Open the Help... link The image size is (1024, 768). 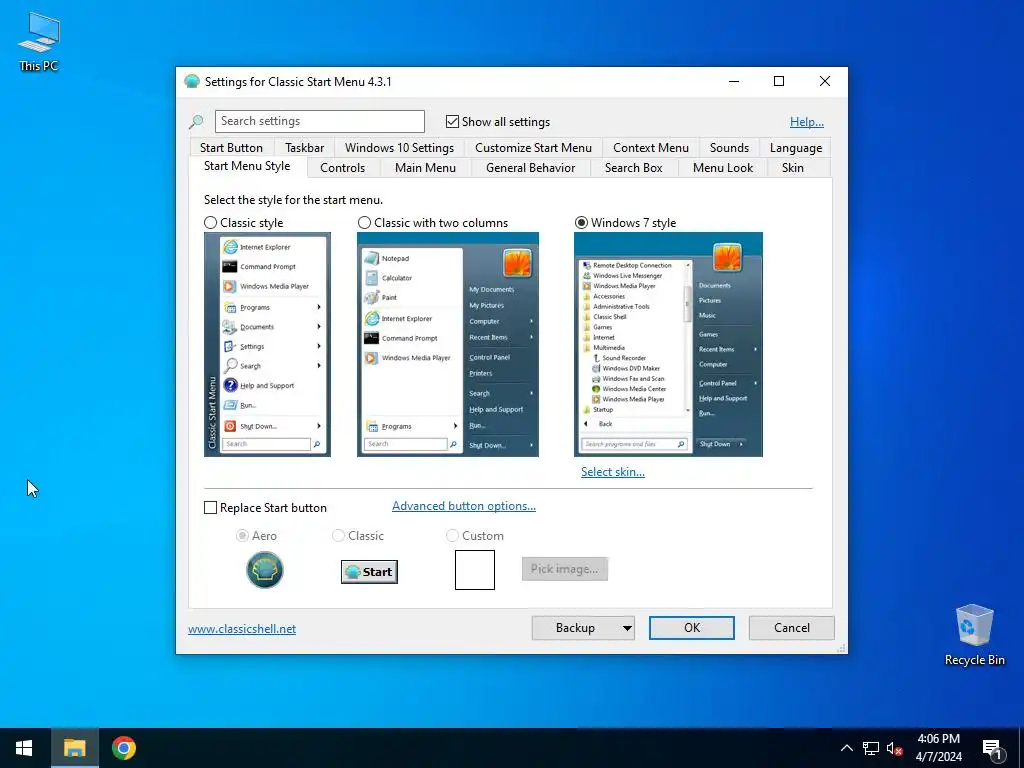[807, 122]
